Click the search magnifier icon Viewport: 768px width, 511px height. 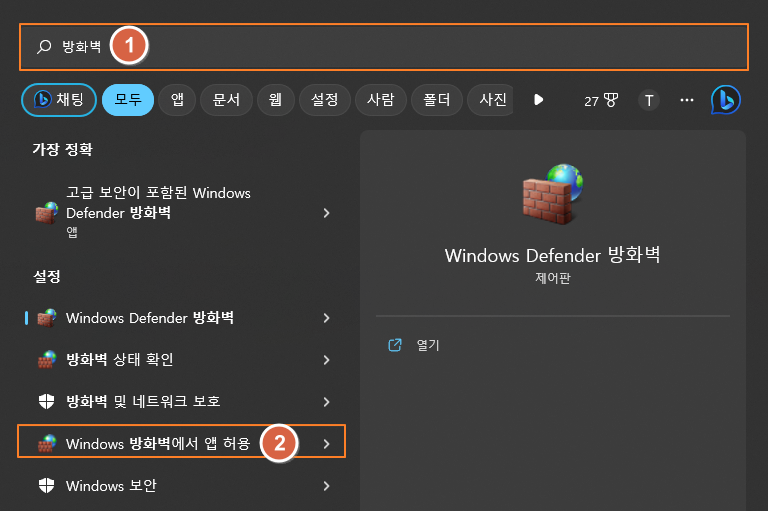(44, 47)
